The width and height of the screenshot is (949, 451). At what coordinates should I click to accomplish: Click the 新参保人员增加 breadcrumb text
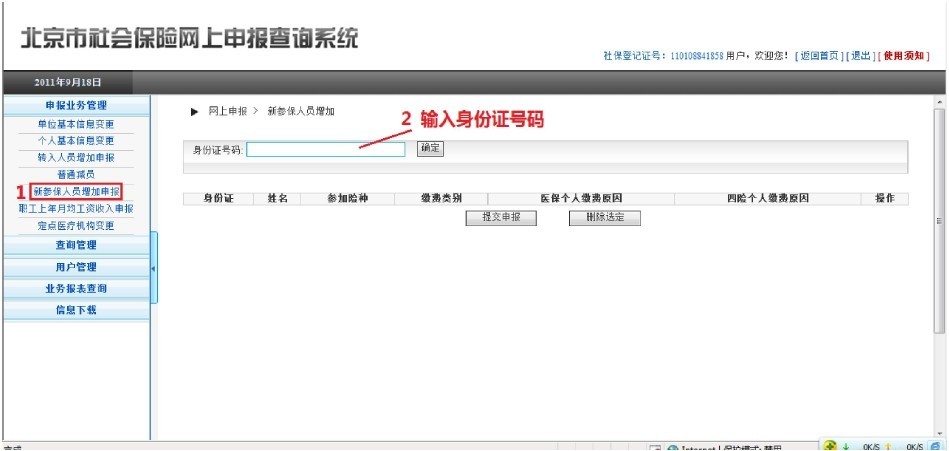pyautogui.click(x=301, y=111)
